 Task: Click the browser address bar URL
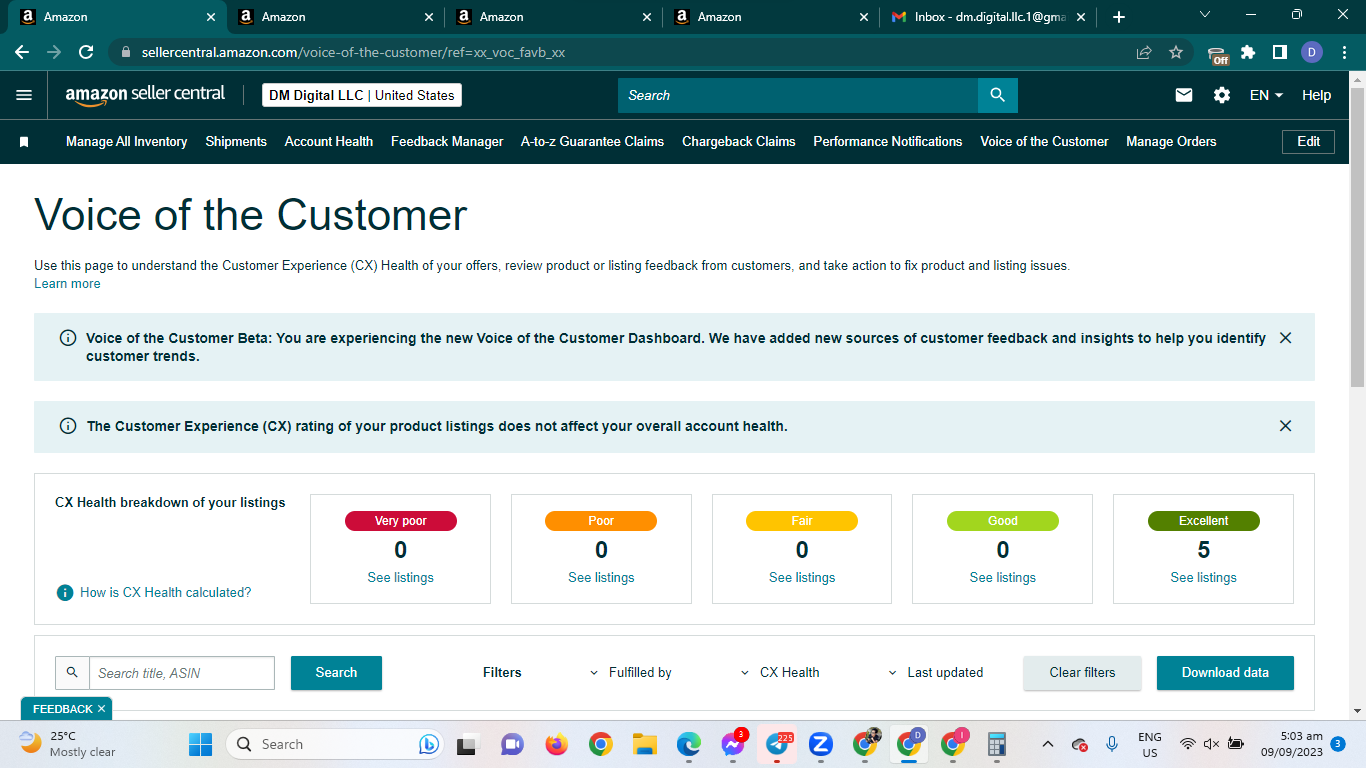(x=354, y=52)
